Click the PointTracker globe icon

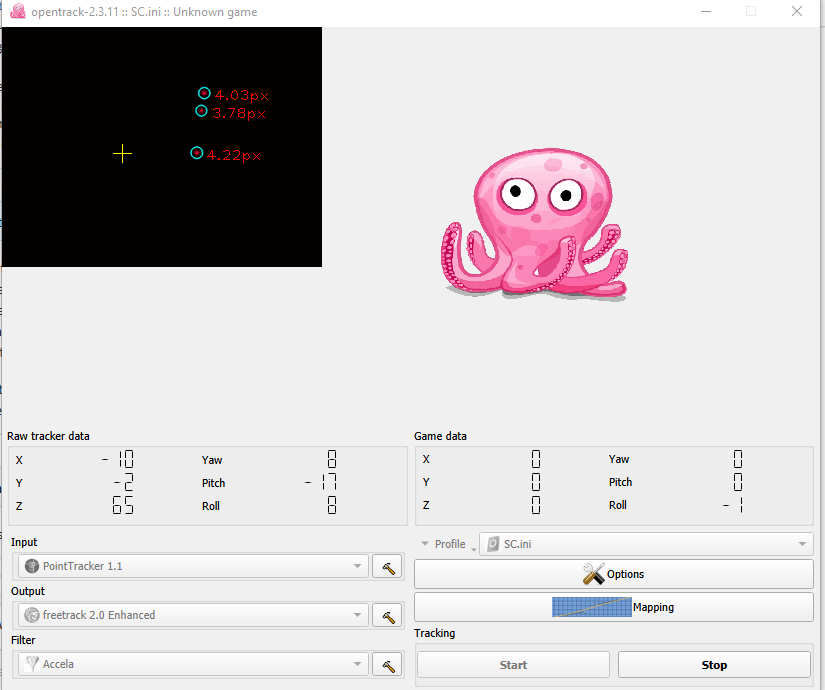[x=31, y=566]
